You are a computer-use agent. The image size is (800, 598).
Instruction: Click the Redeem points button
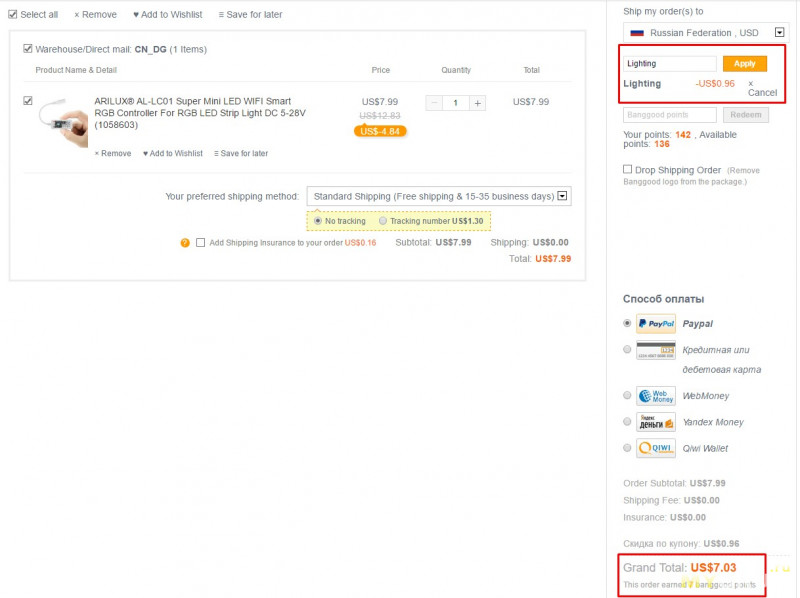[x=745, y=115]
